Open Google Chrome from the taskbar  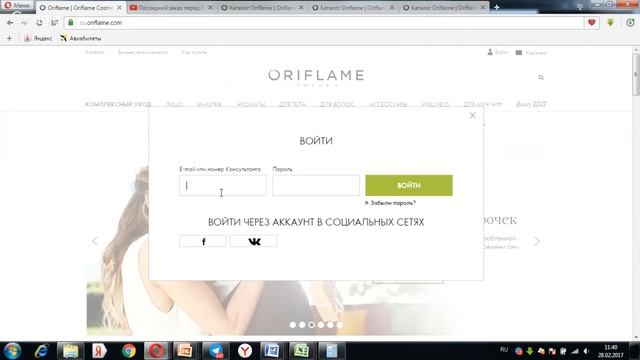coord(129,351)
